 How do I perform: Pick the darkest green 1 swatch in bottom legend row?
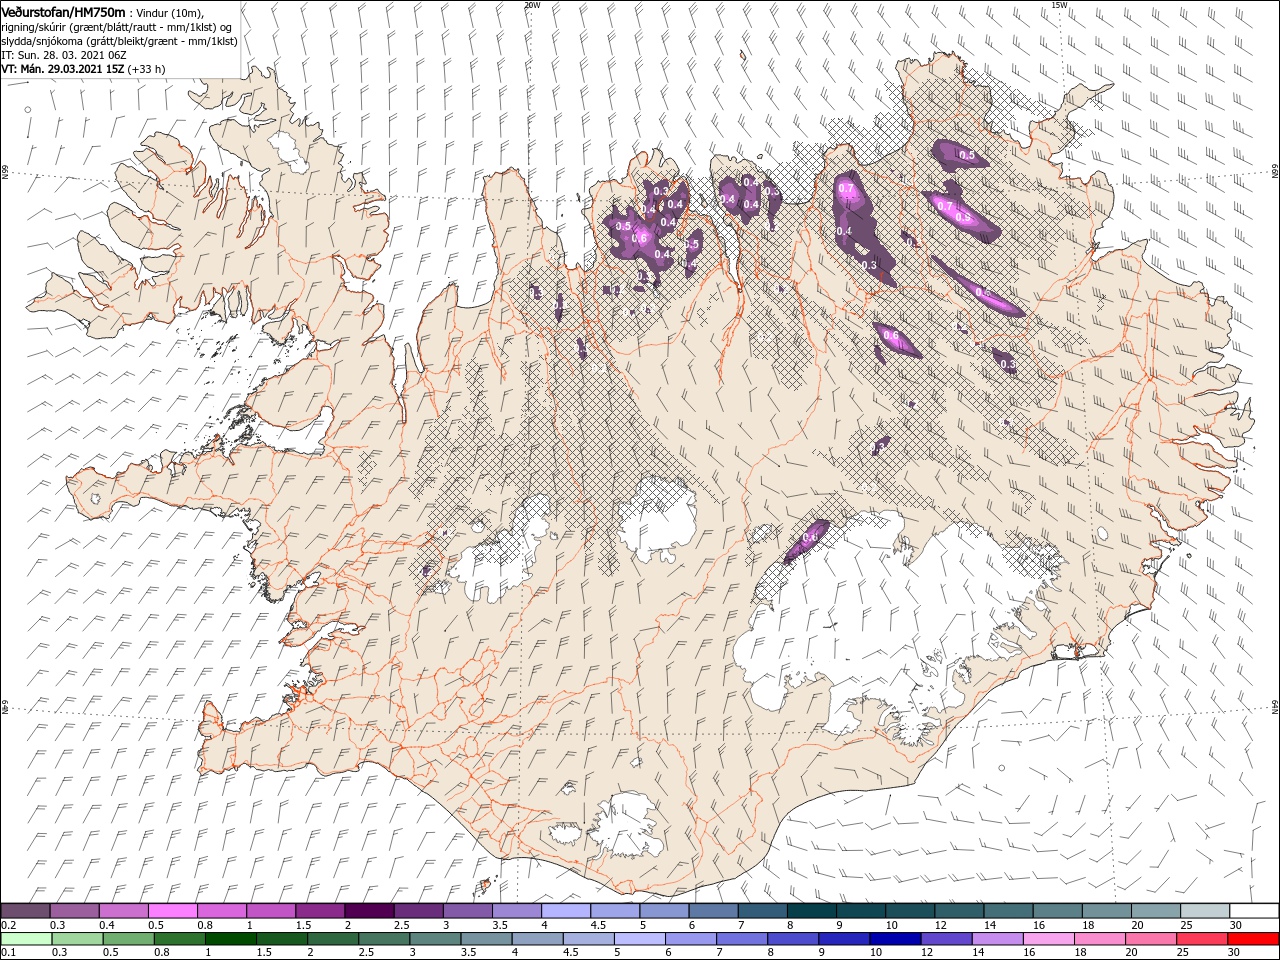click(230, 939)
